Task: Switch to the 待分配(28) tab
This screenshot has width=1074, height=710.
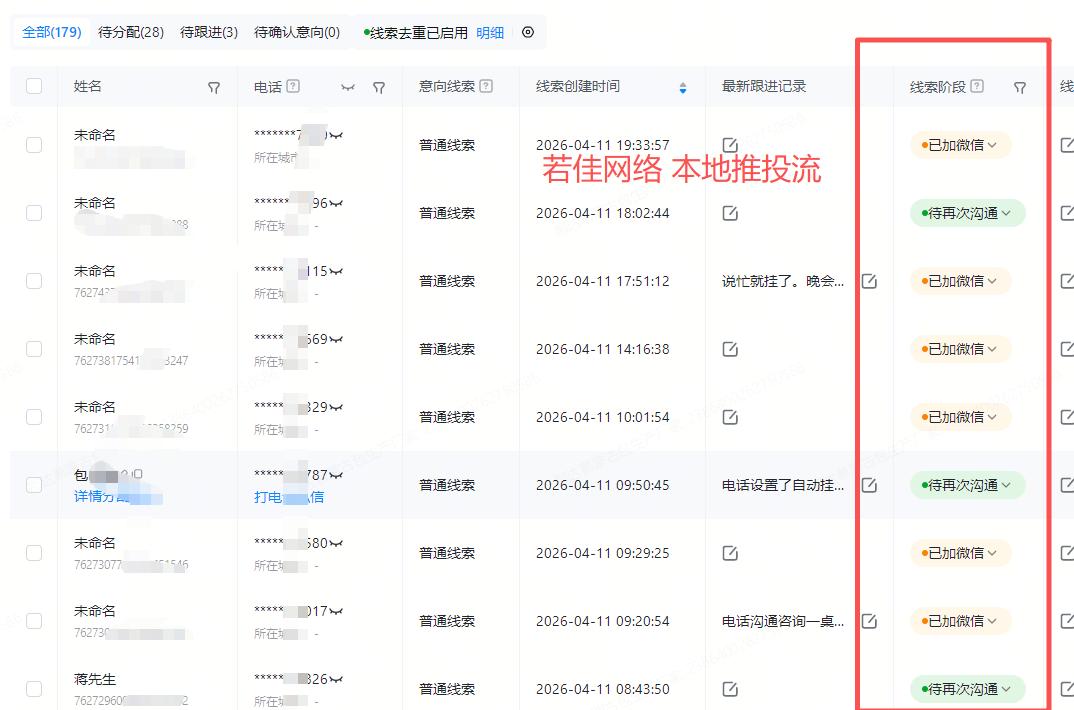Action: point(131,32)
